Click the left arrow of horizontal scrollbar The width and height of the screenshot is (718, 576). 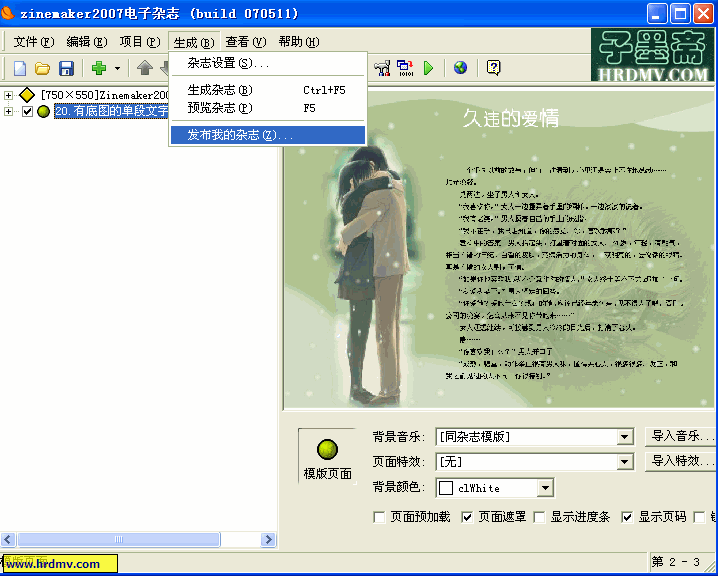[x=8, y=539]
